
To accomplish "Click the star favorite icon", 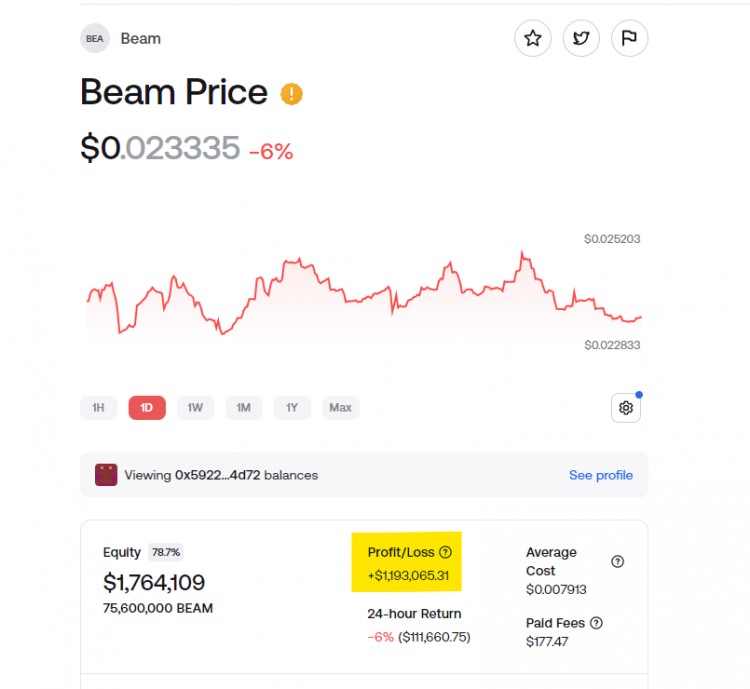I will point(532,38).
